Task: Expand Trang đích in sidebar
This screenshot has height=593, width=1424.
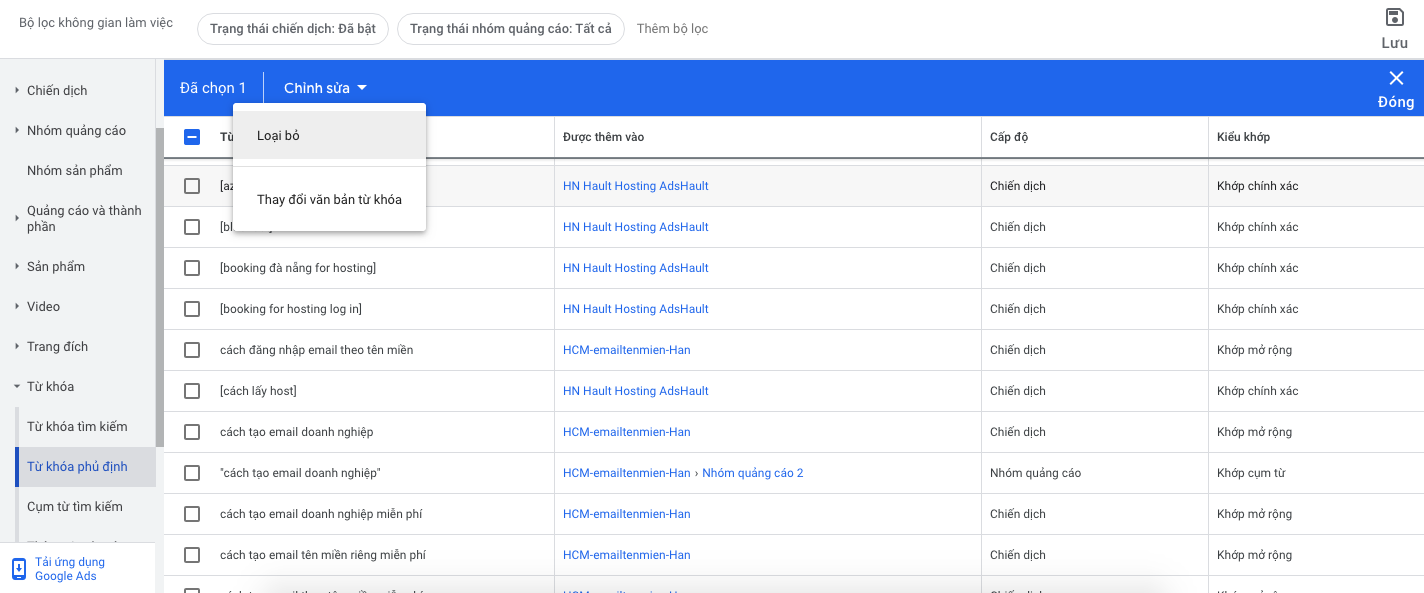Action: (17, 346)
